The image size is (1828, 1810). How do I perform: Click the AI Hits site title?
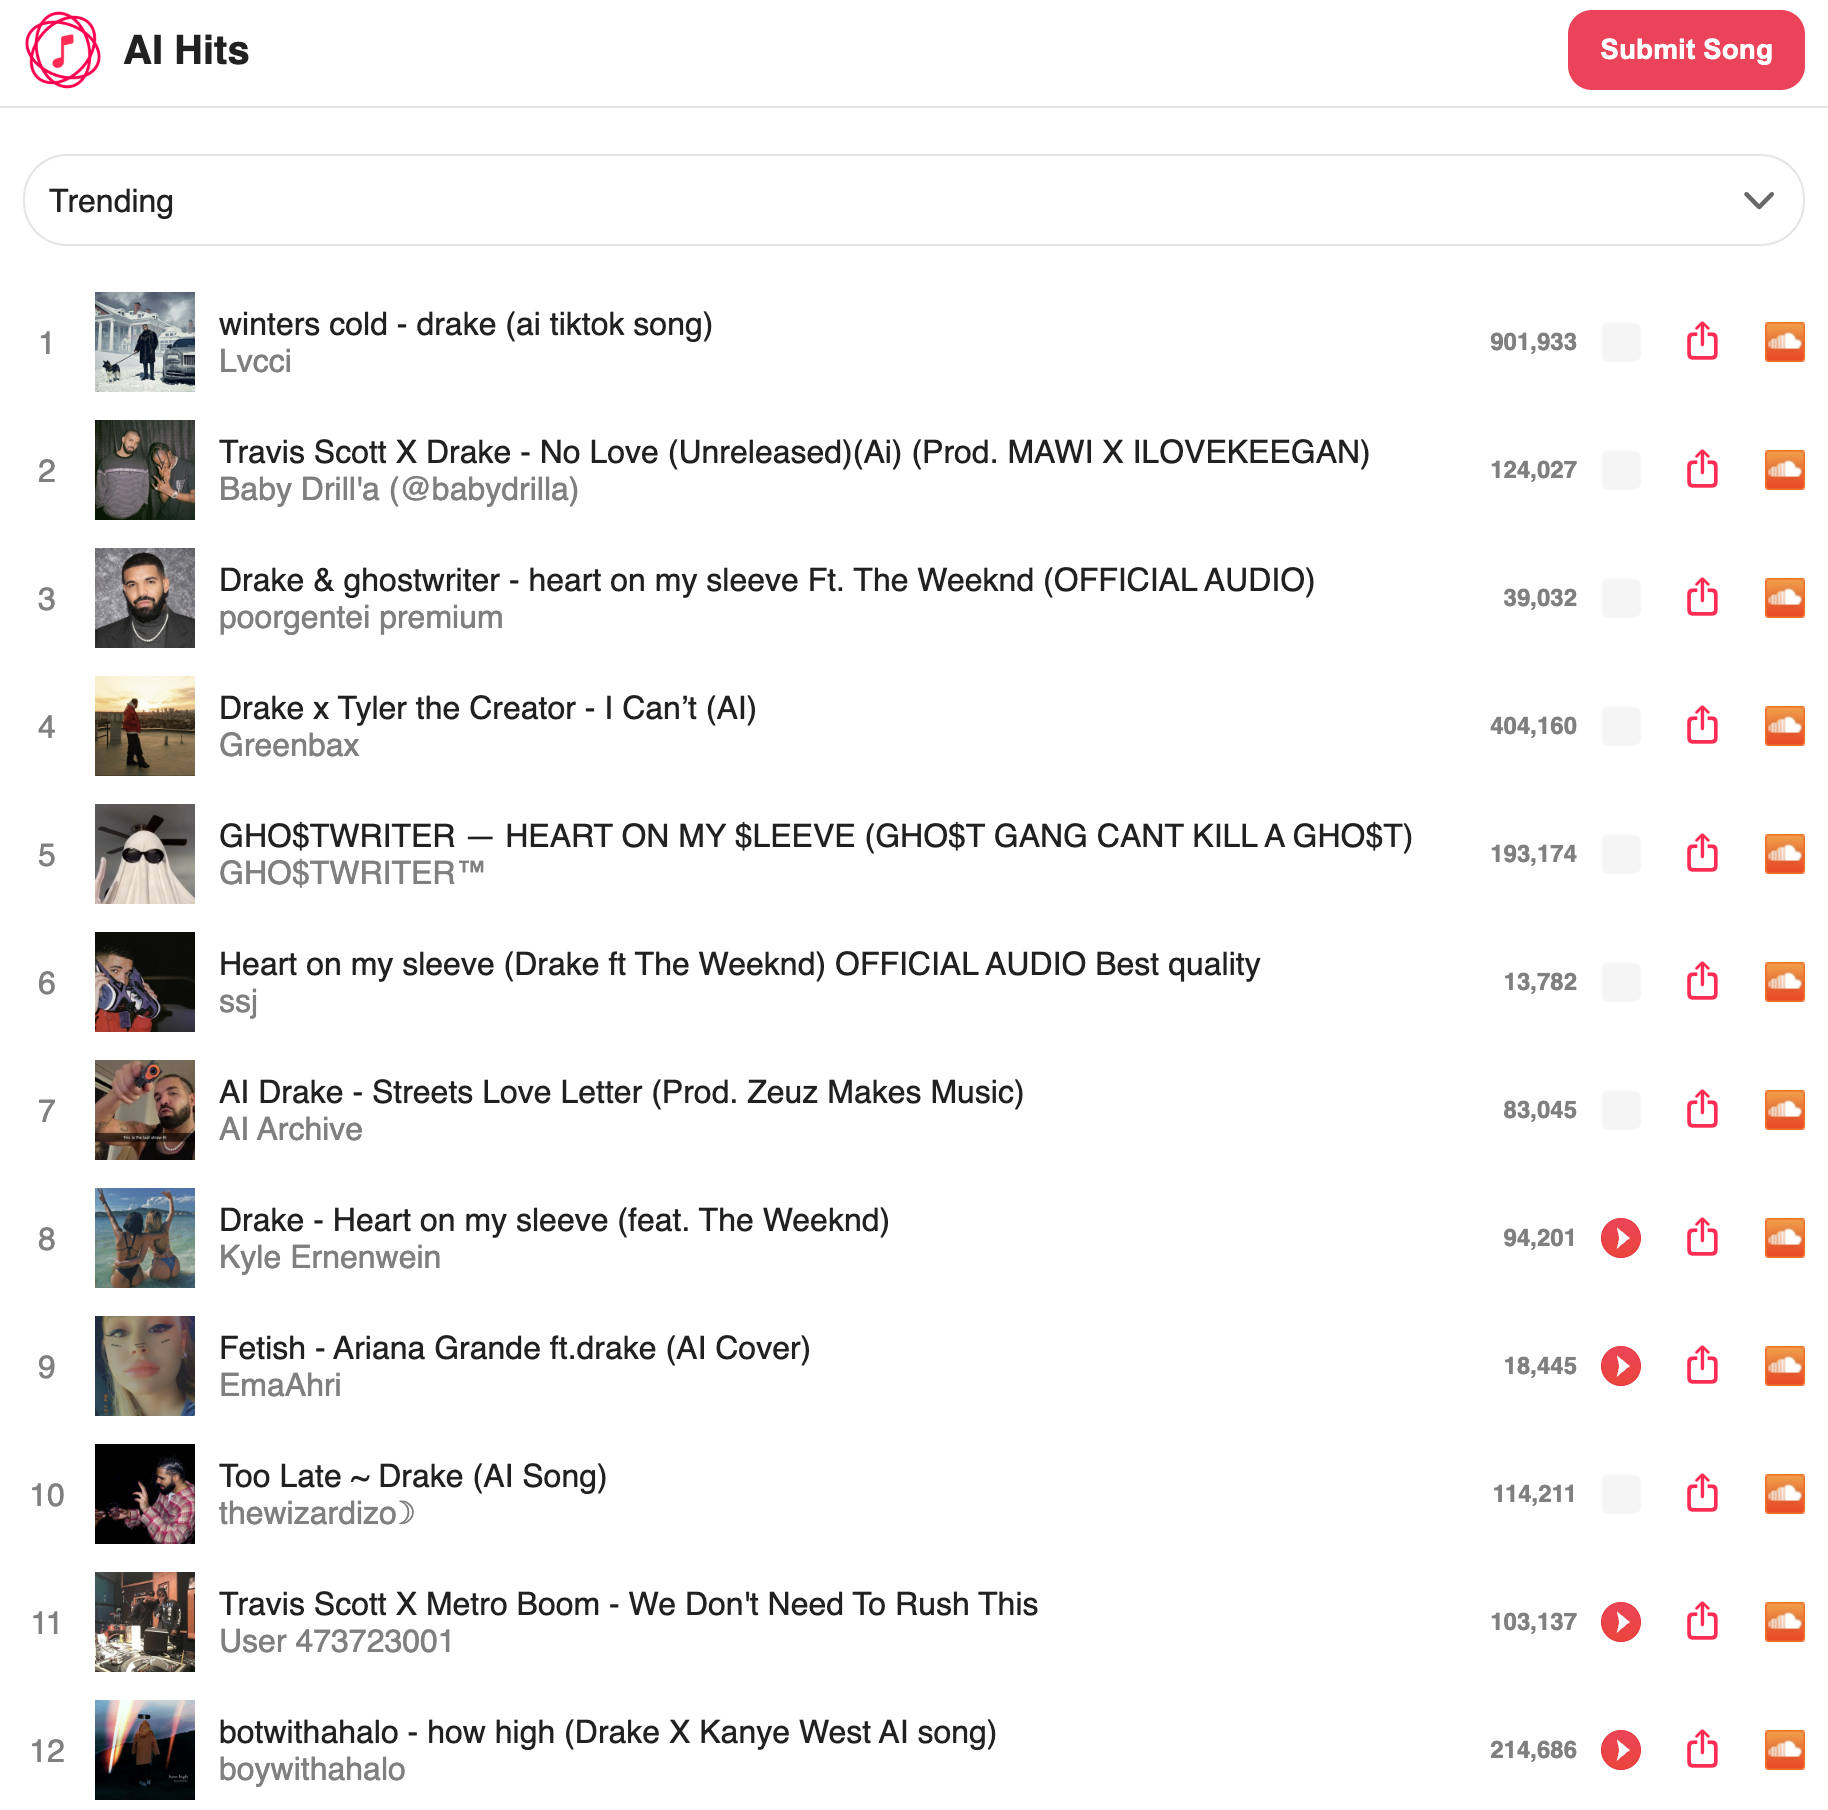[186, 50]
